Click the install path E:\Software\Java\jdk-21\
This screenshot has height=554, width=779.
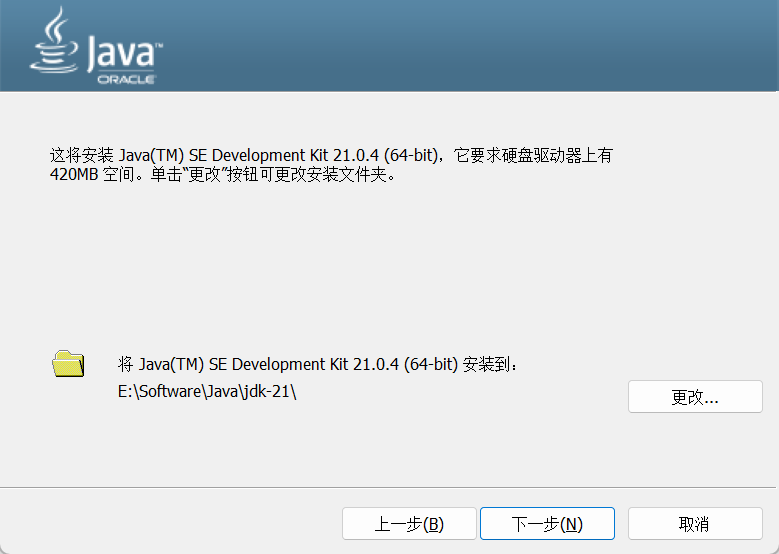[x=207, y=392]
